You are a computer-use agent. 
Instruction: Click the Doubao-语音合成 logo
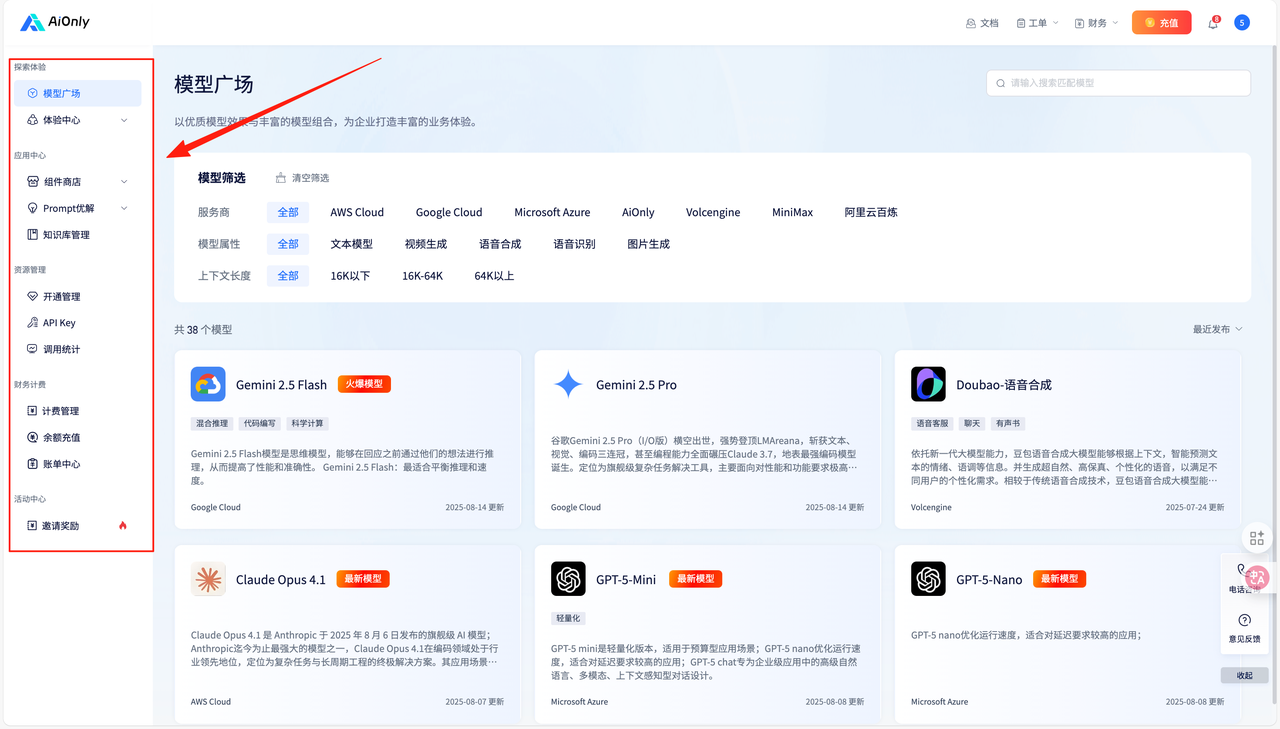pos(928,384)
